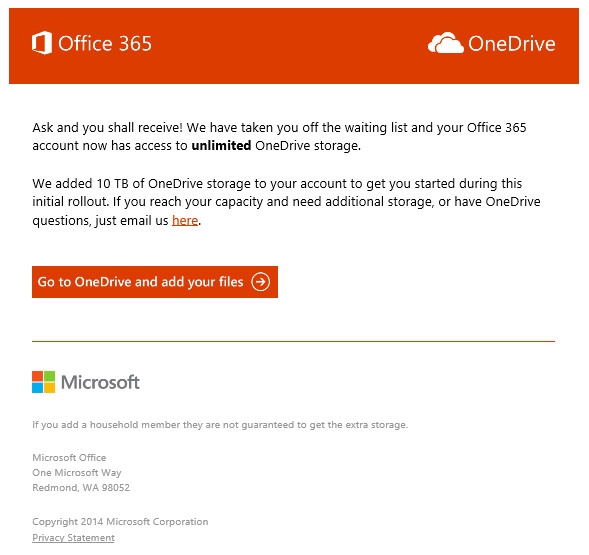The width and height of the screenshot is (589, 555).
Task: Click the 'Ask and you shall receive' sentence
Action: tap(107, 127)
